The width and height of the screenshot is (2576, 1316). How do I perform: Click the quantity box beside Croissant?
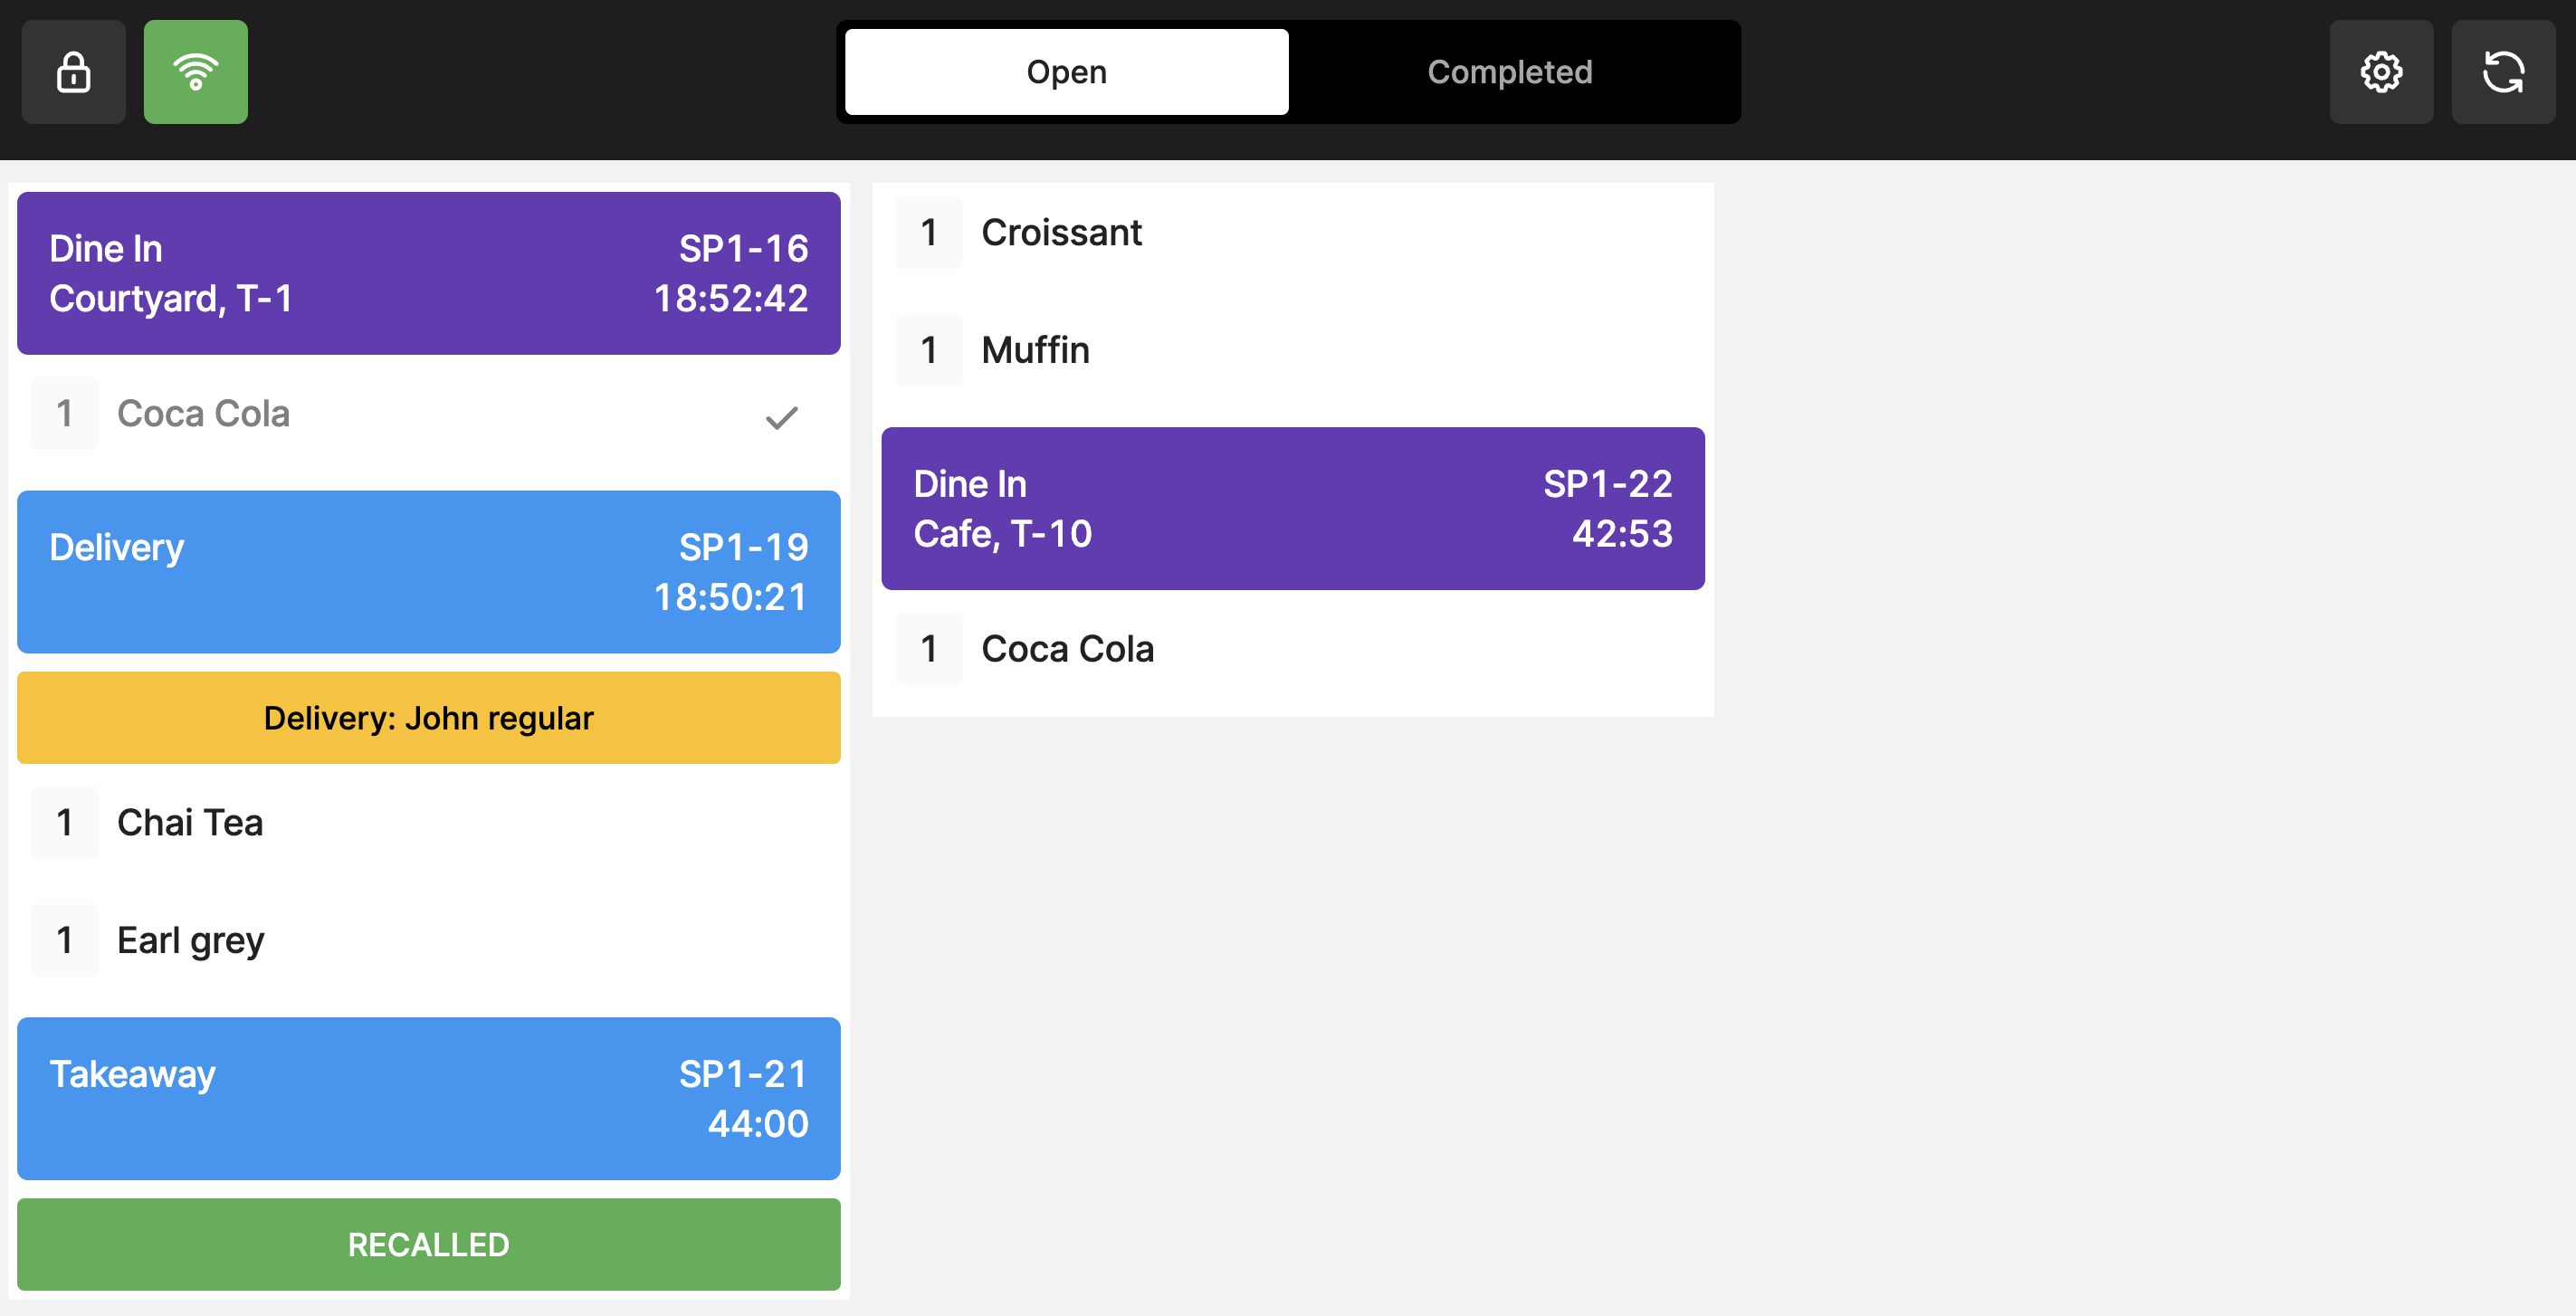pyautogui.click(x=929, y=233)
